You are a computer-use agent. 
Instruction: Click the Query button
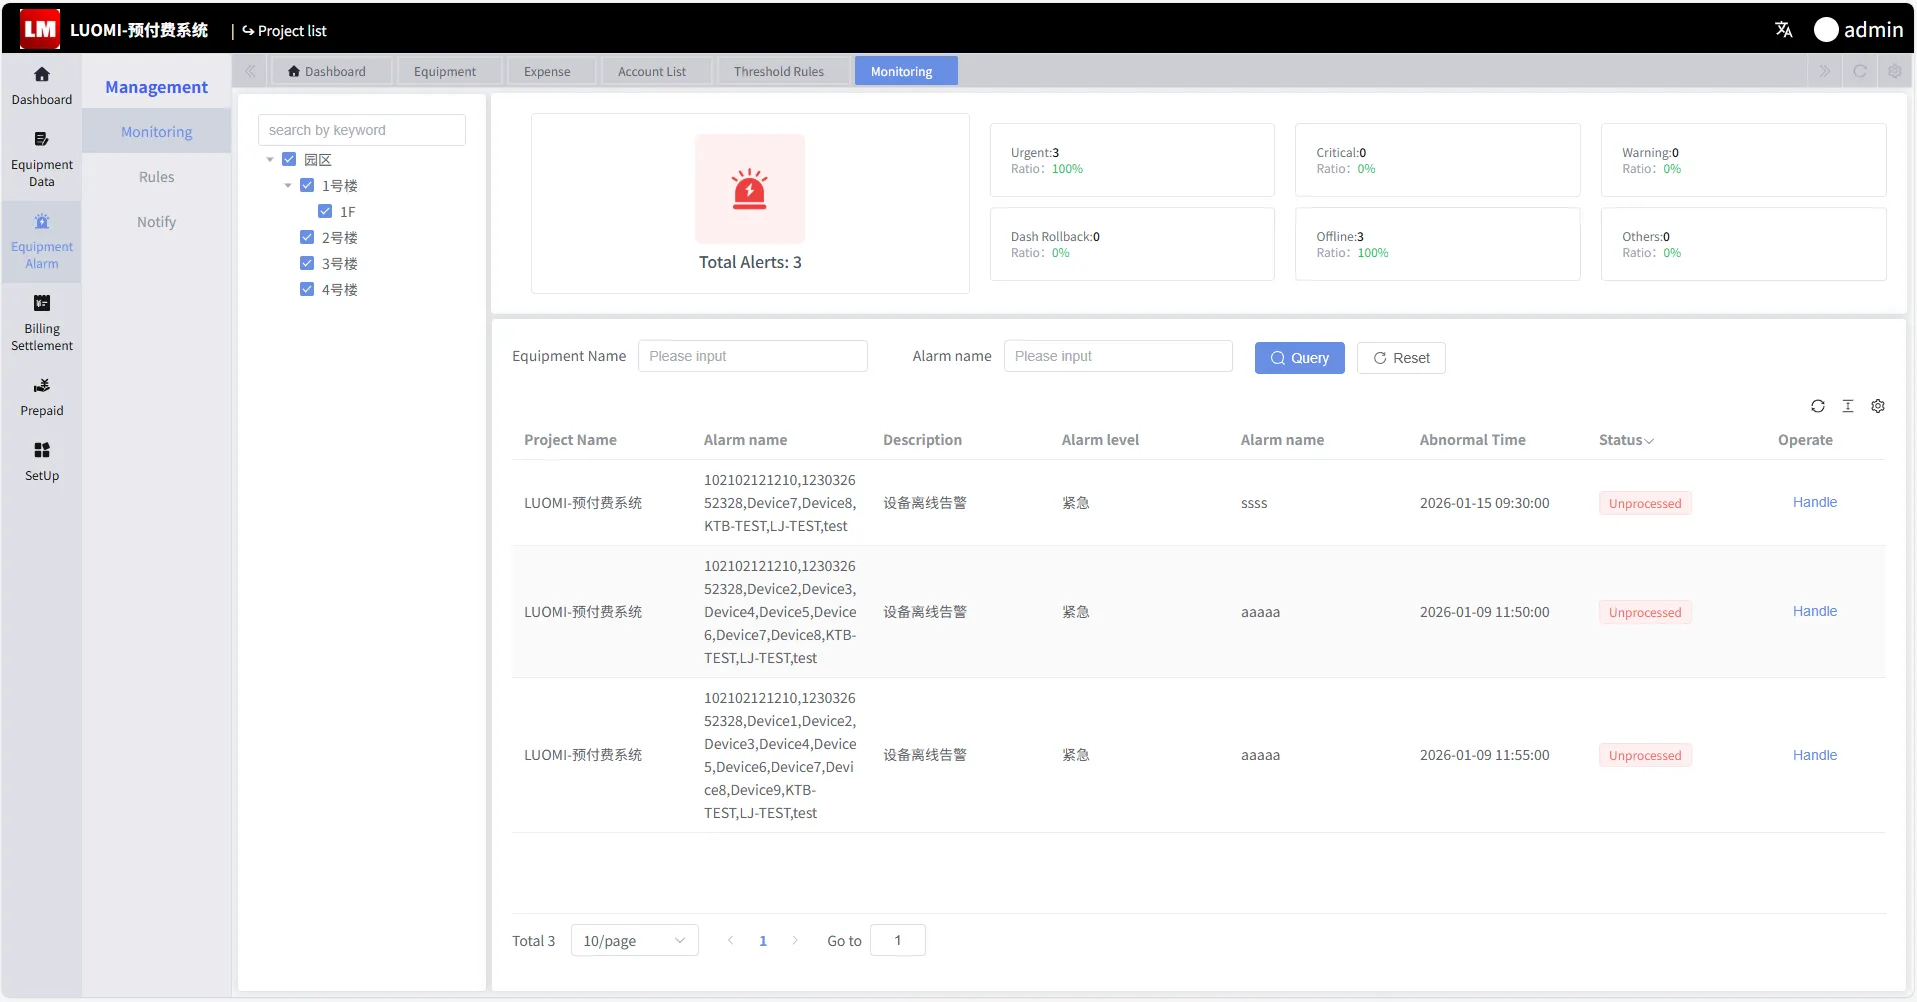pos(1298,358)
